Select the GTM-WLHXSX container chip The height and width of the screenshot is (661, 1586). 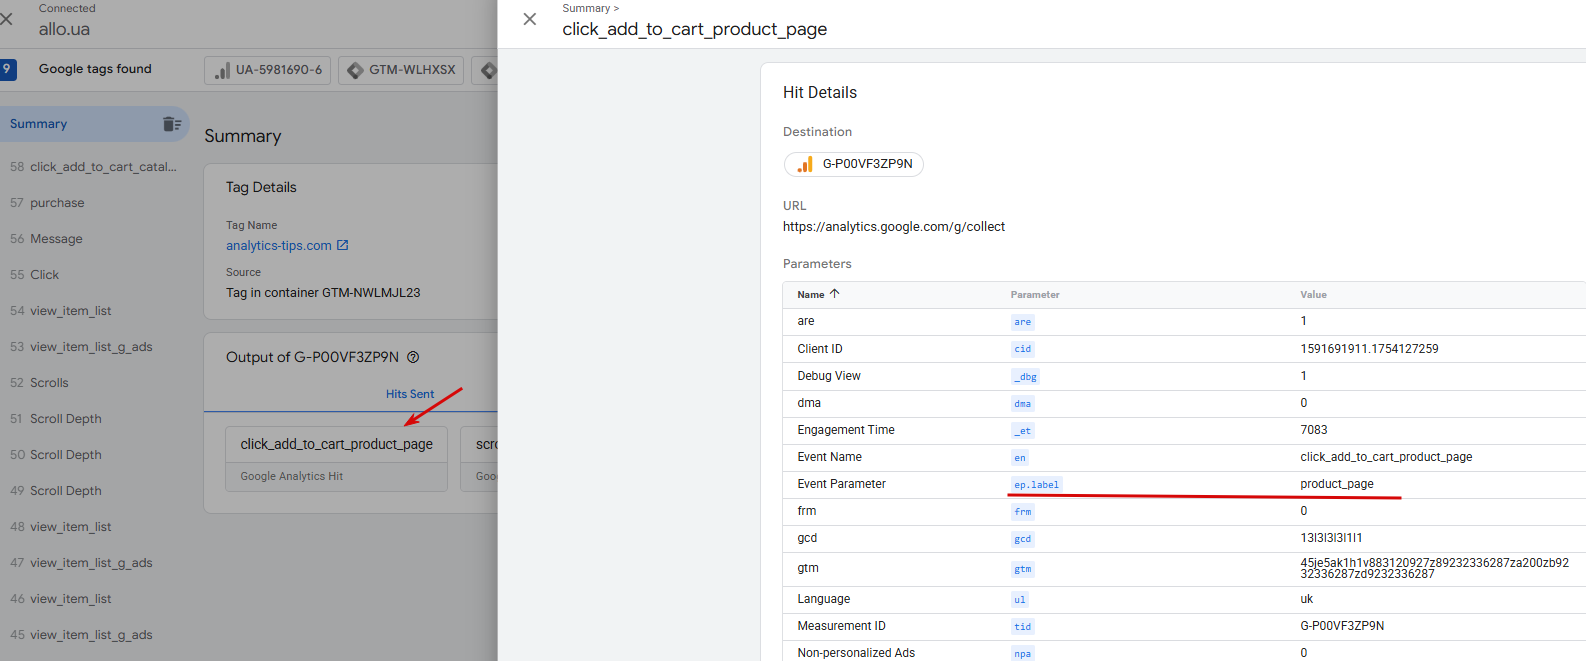tap(401, 70)
